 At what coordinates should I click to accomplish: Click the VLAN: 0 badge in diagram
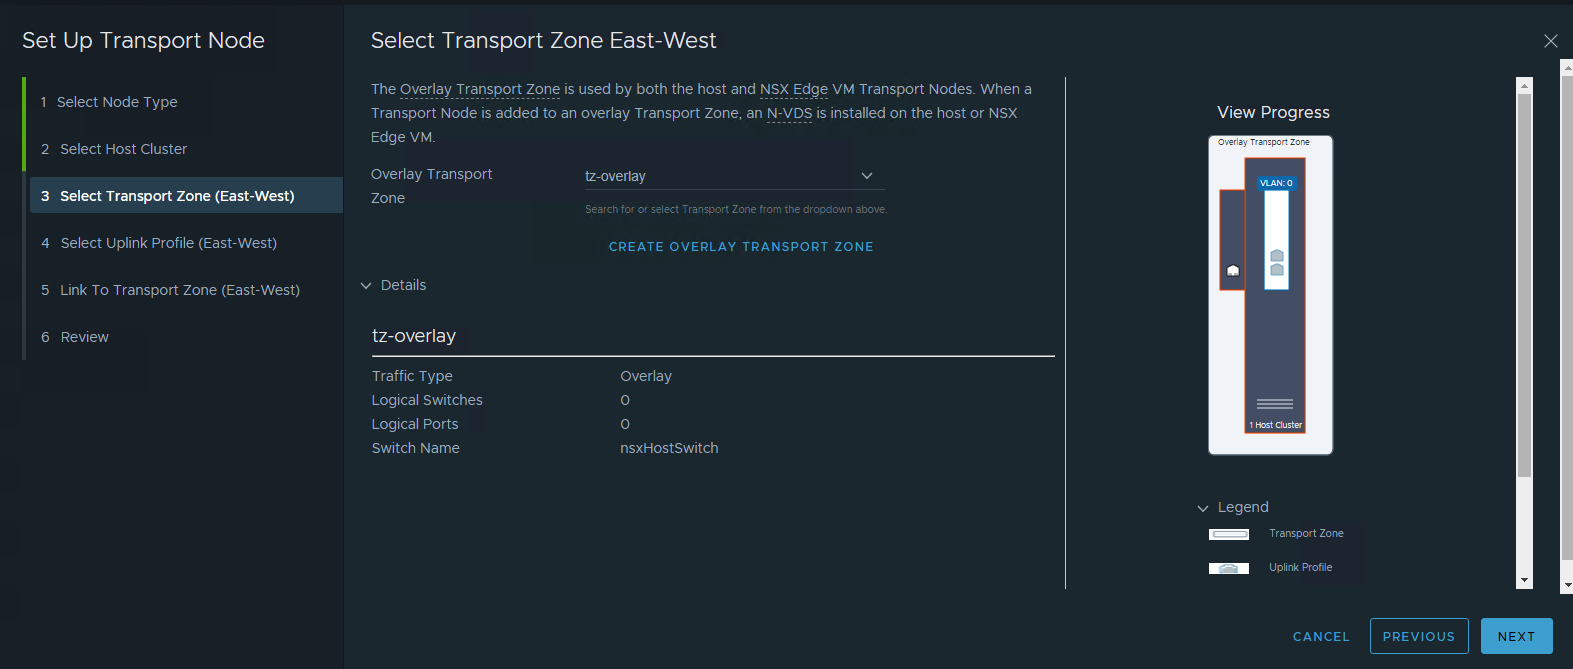pyautogui.click(x=1276, y=183)
